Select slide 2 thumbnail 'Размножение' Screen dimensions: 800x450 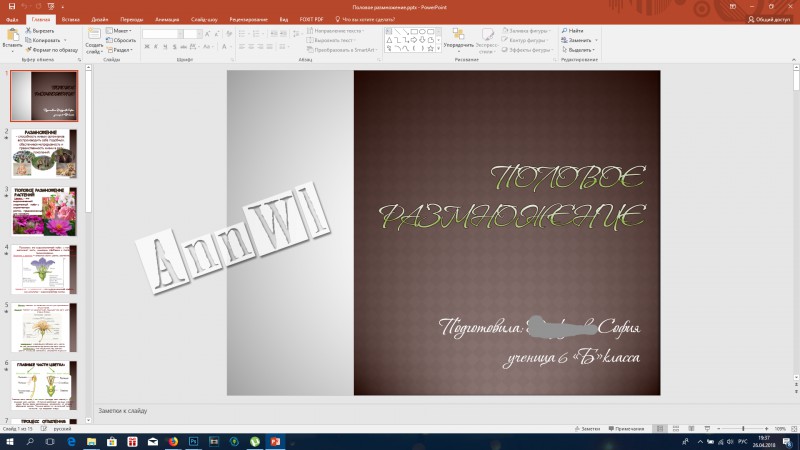44,153
